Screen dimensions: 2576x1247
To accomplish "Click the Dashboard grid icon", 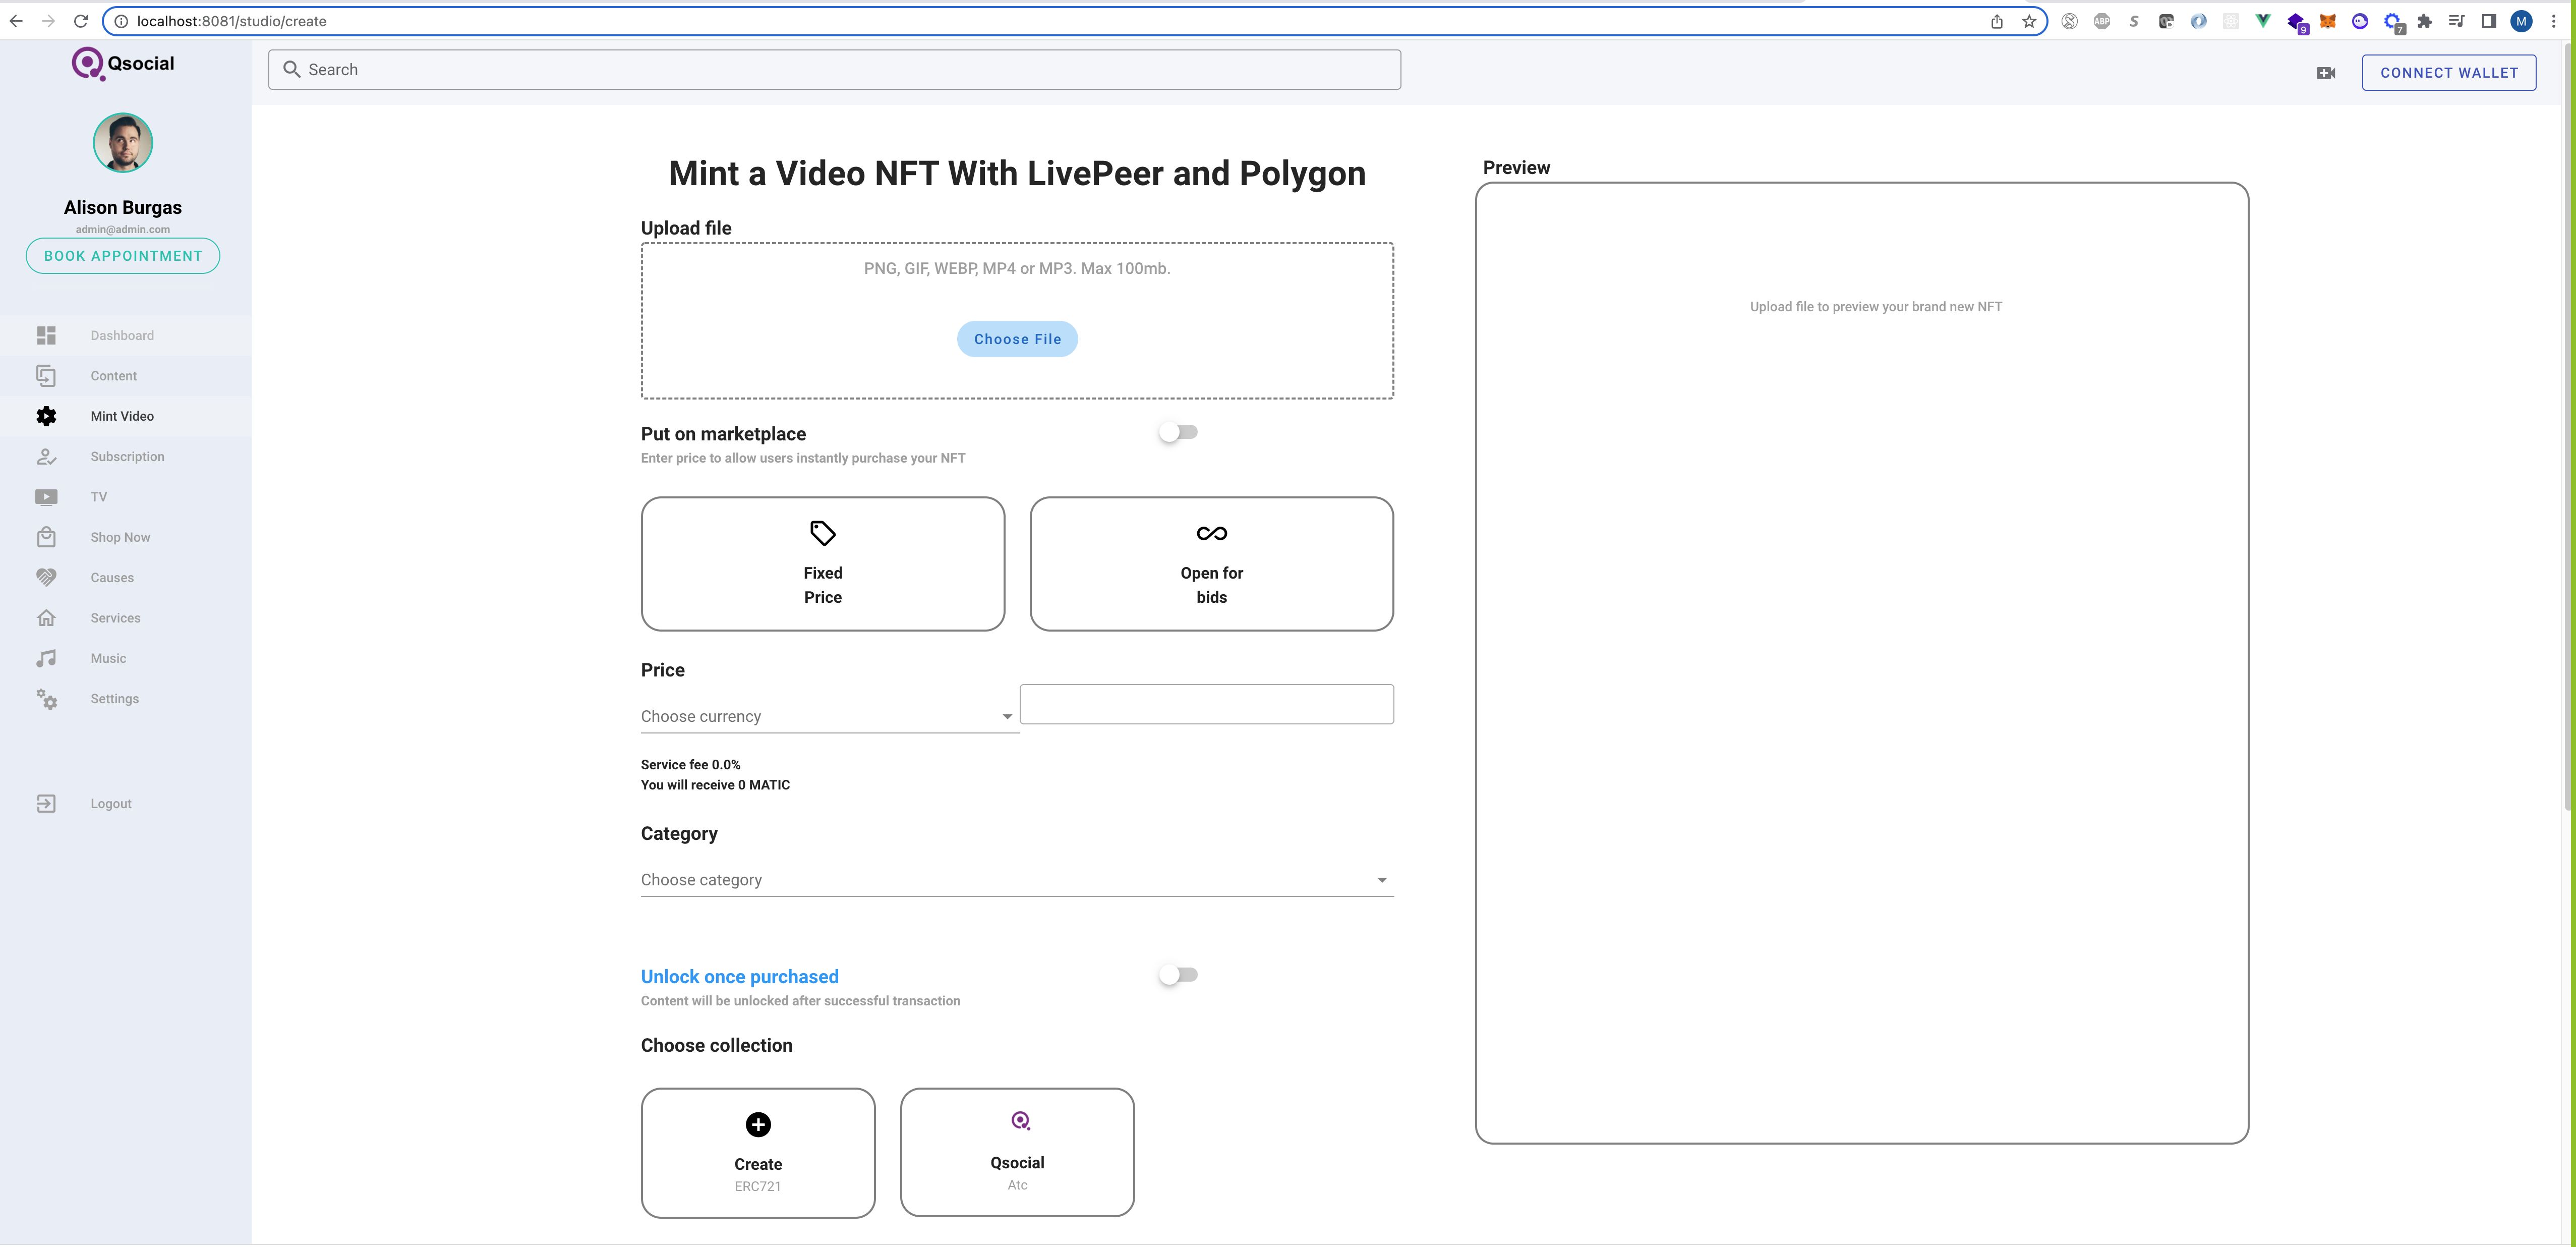I will 46,335.
